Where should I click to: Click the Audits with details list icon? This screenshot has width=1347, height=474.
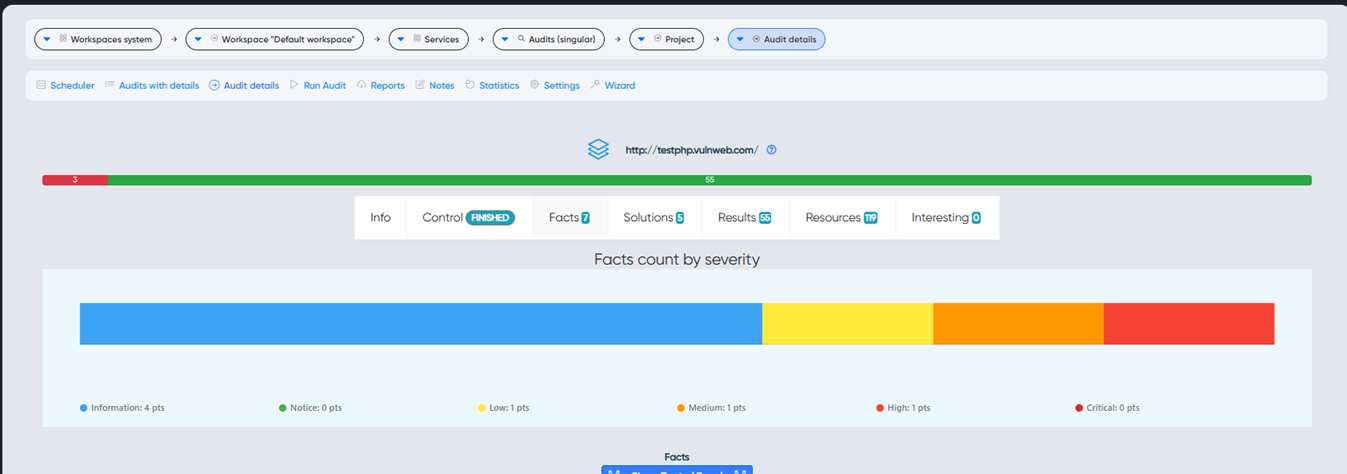pos(110,85)
